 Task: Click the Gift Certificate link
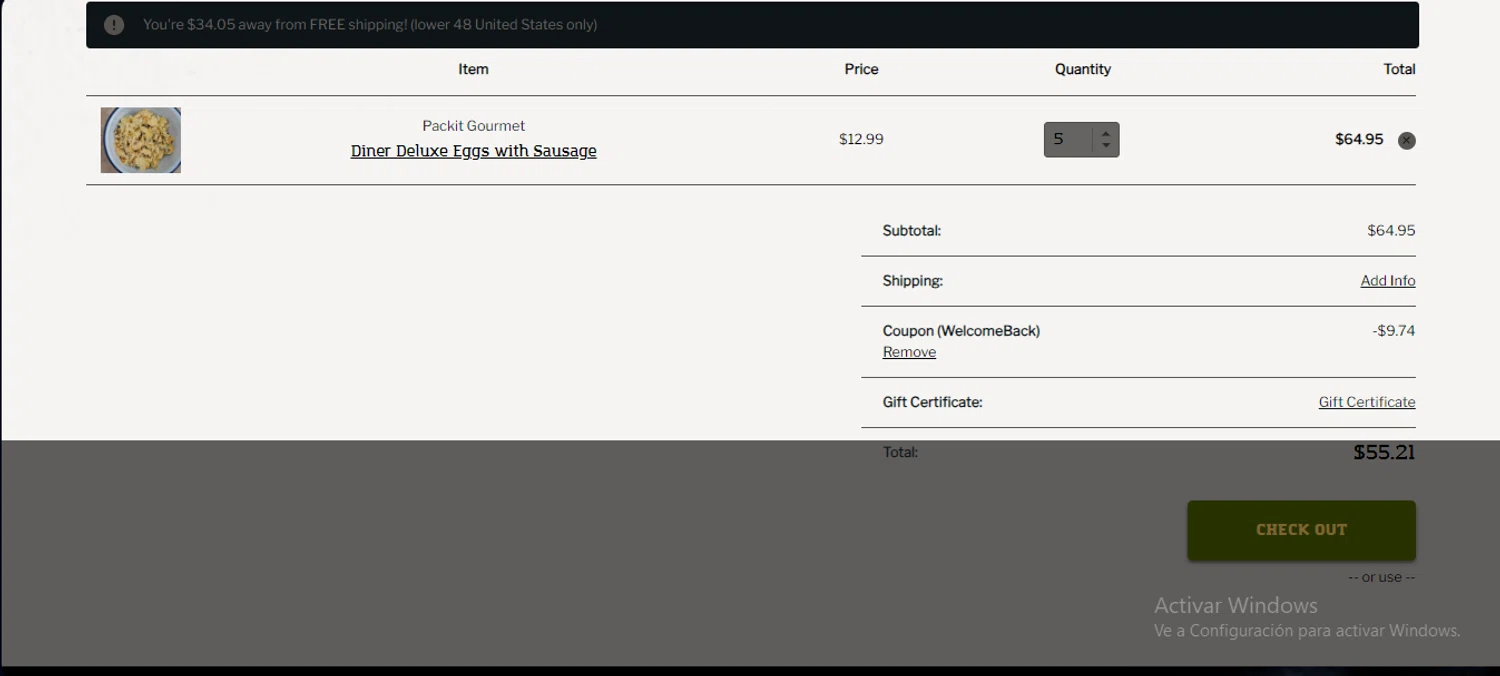(x=1366, y=402)
